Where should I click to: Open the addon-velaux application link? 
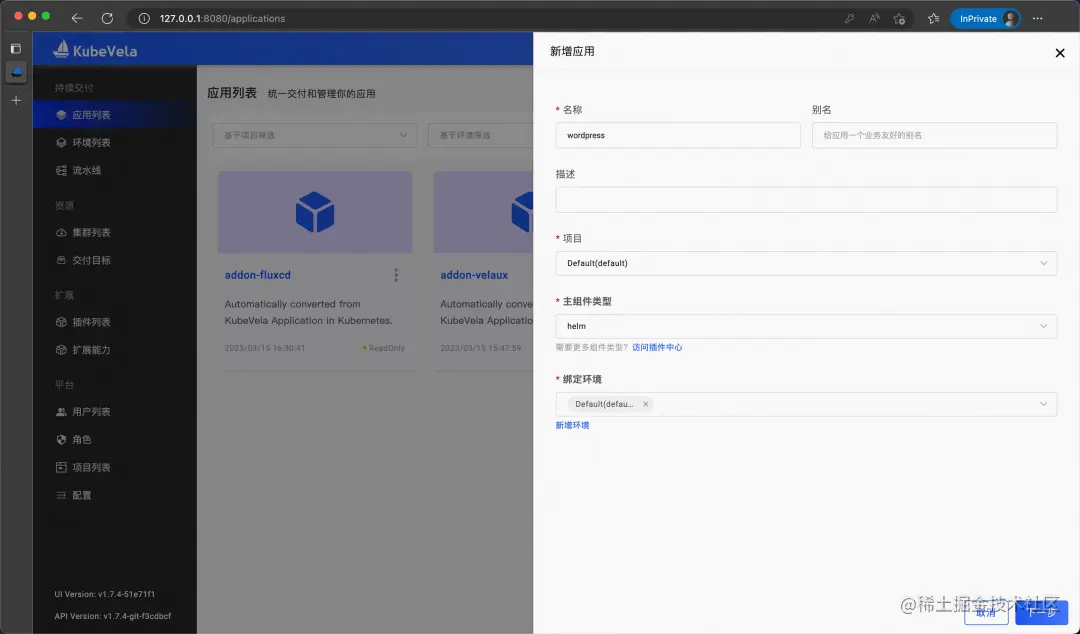pyautogui.click(x=474, y=275)
